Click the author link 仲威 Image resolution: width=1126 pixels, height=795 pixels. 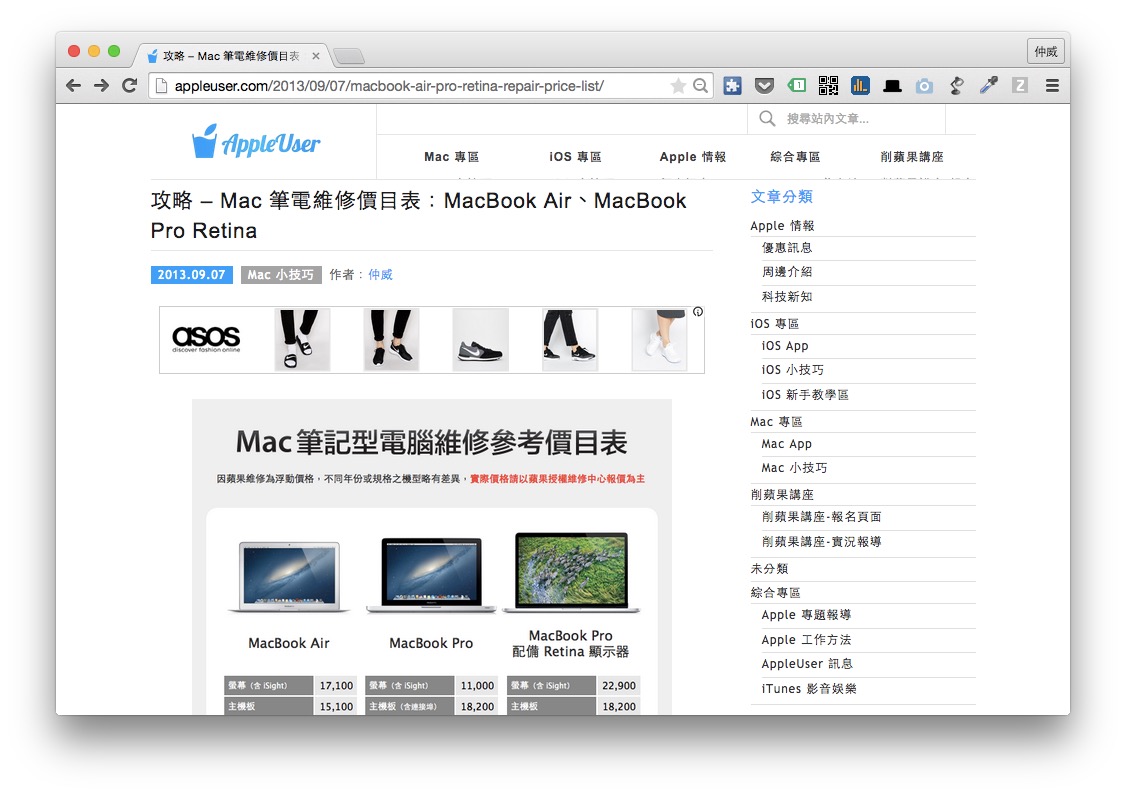pyautogui.click(x=380, y=275)
